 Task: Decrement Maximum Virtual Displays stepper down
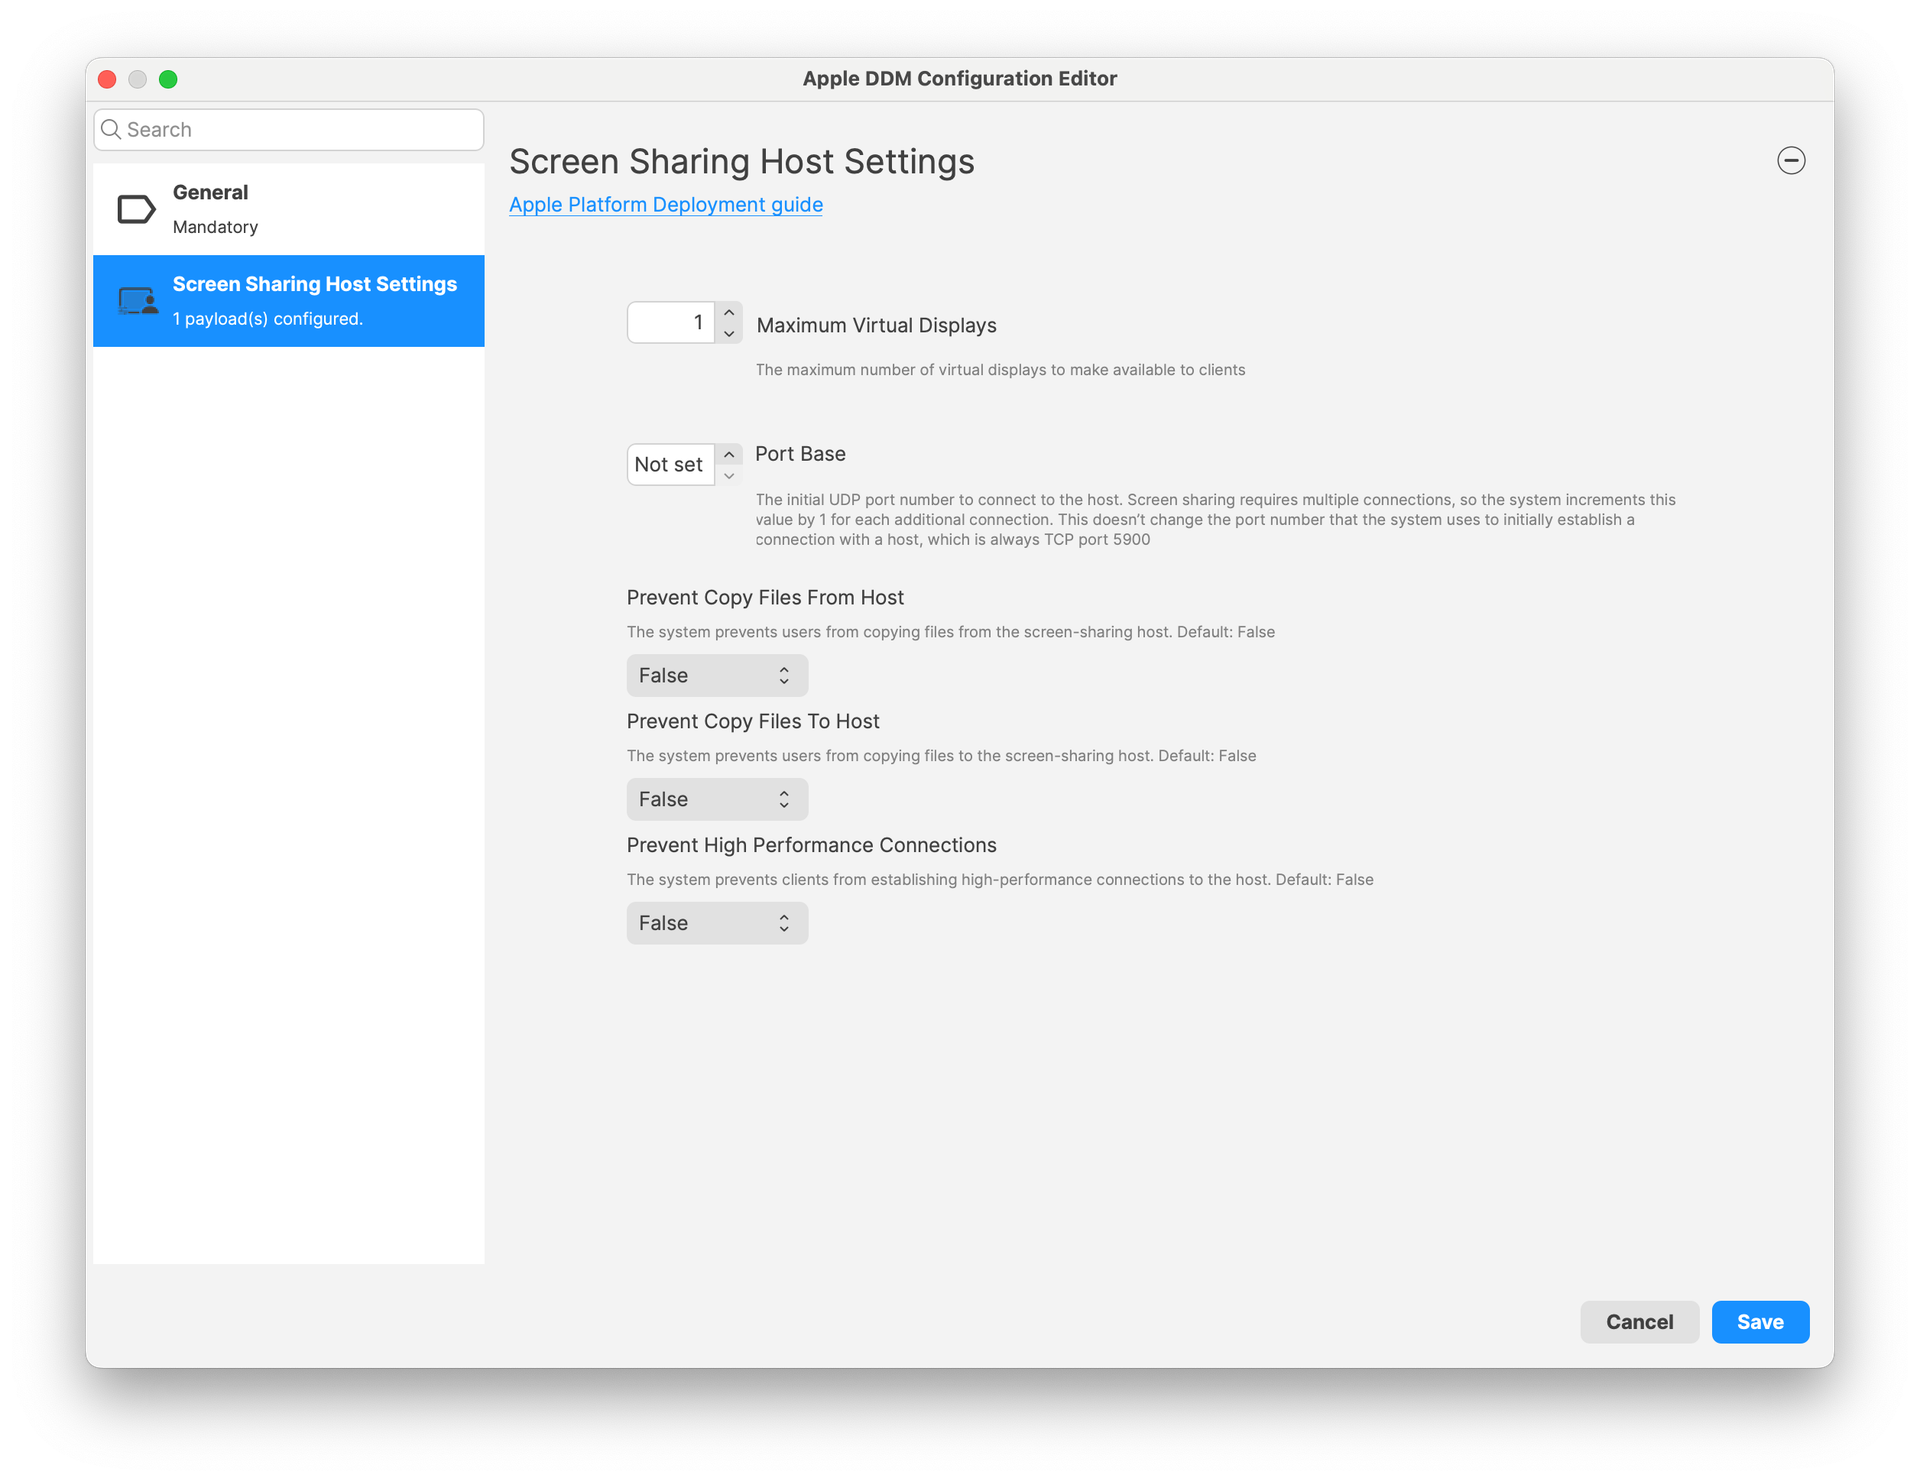(729, 333)
